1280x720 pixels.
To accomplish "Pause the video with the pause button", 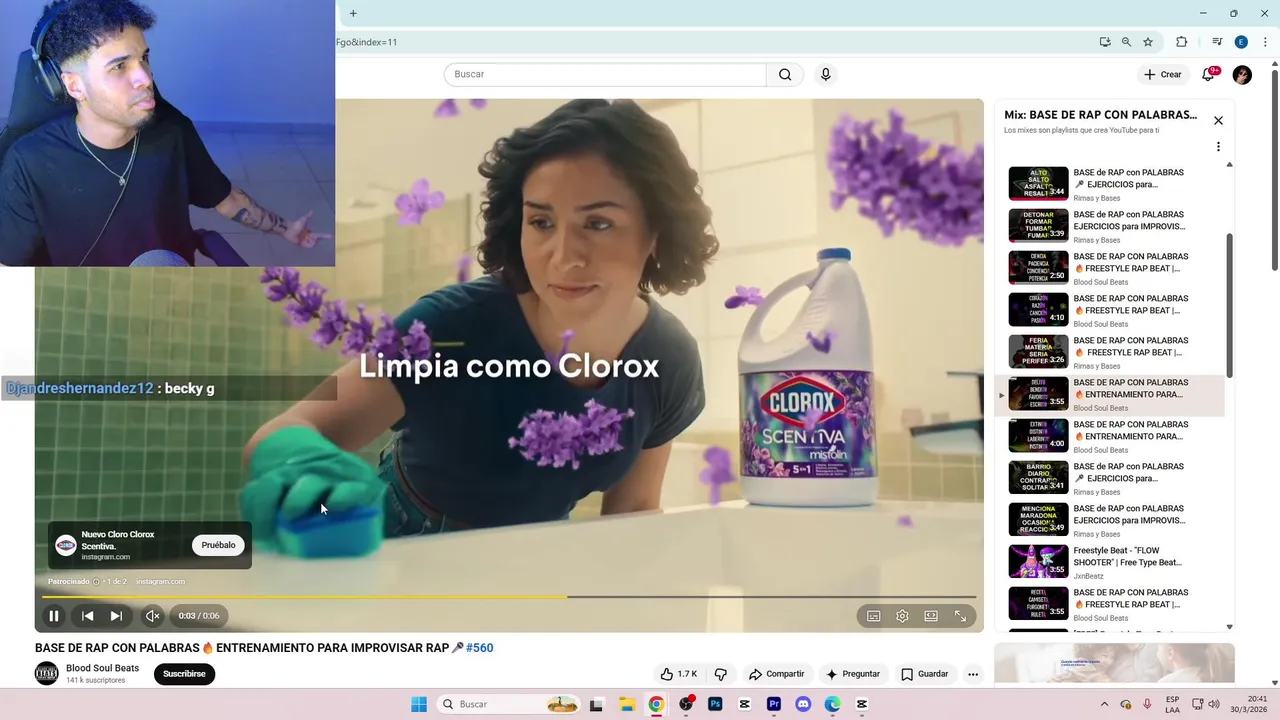I will coord(54,616).
